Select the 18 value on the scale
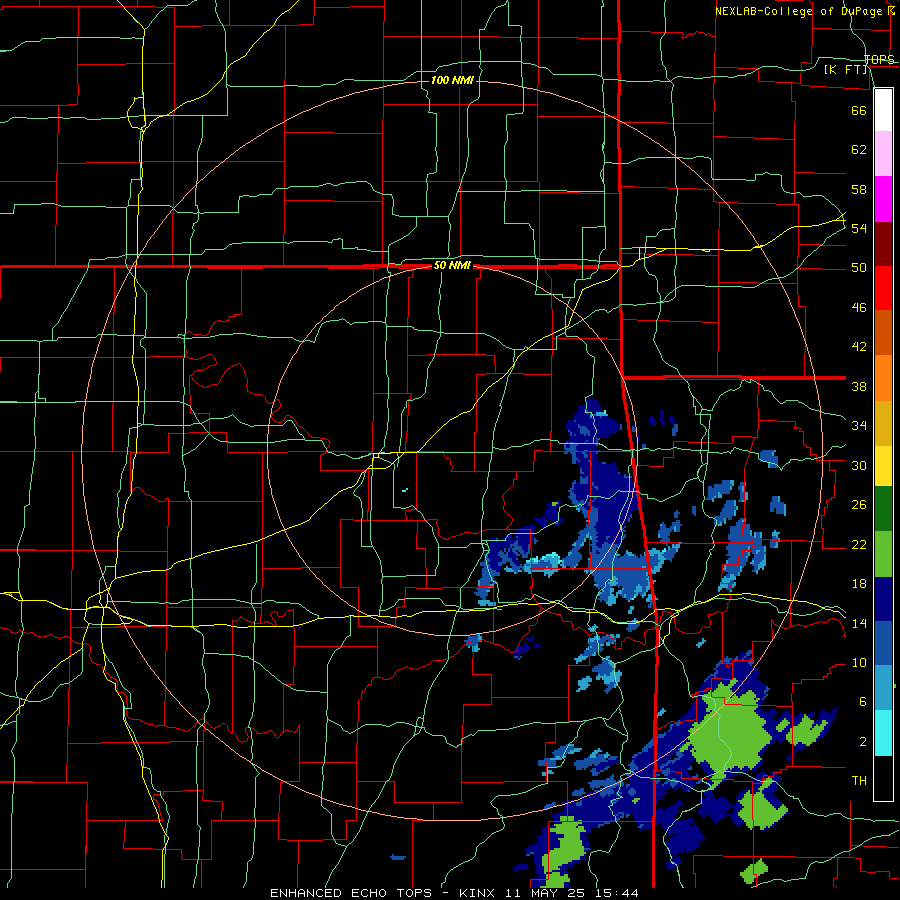900x900 pixels. [859, 584]
